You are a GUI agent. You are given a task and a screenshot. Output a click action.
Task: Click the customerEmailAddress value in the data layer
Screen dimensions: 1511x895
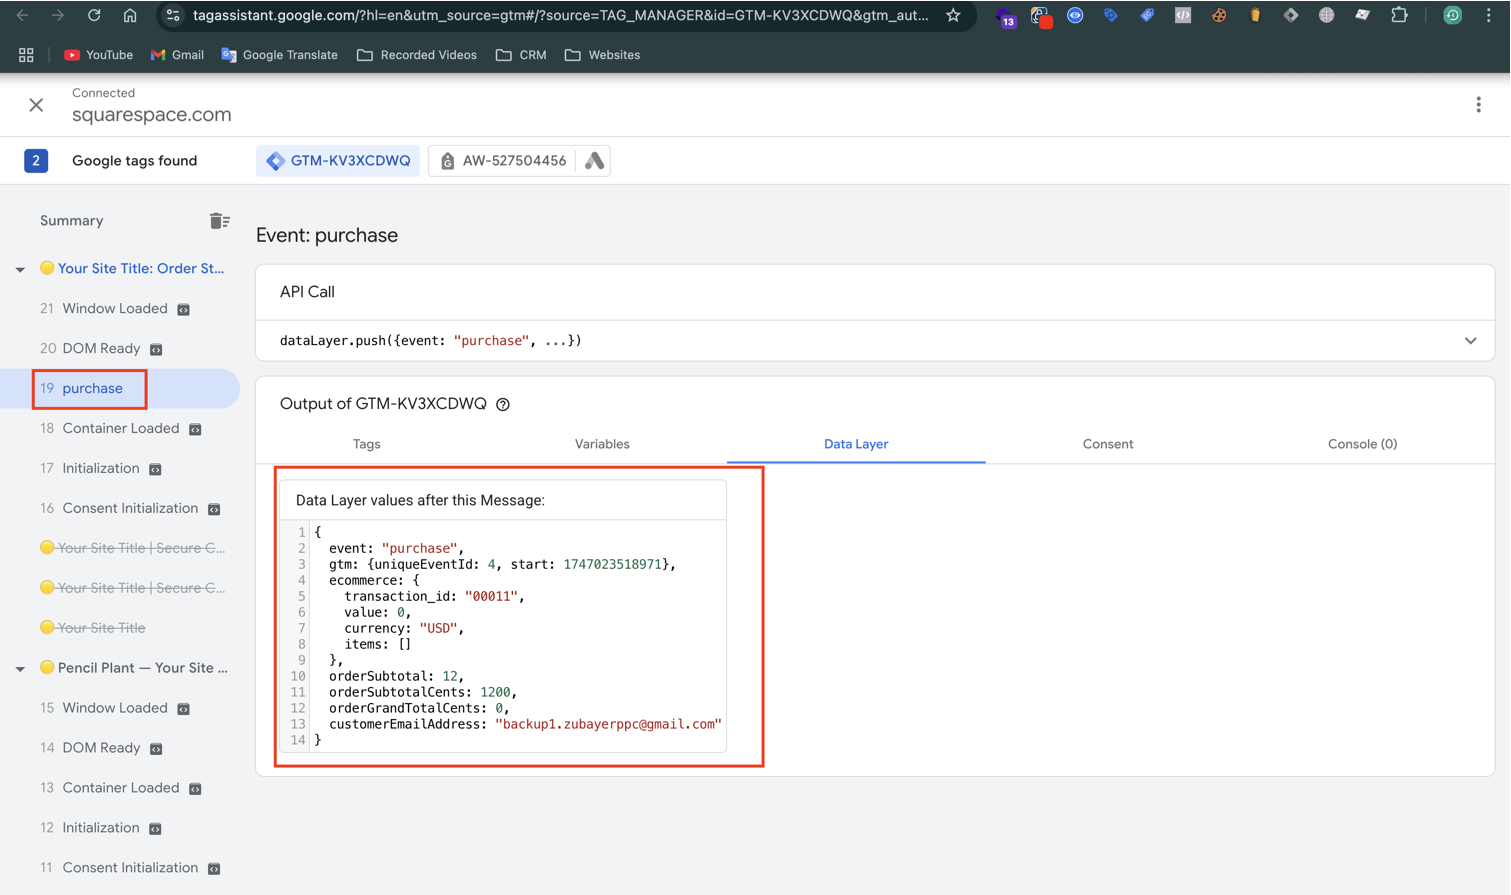pyautogui.click(x=608, y=724)
